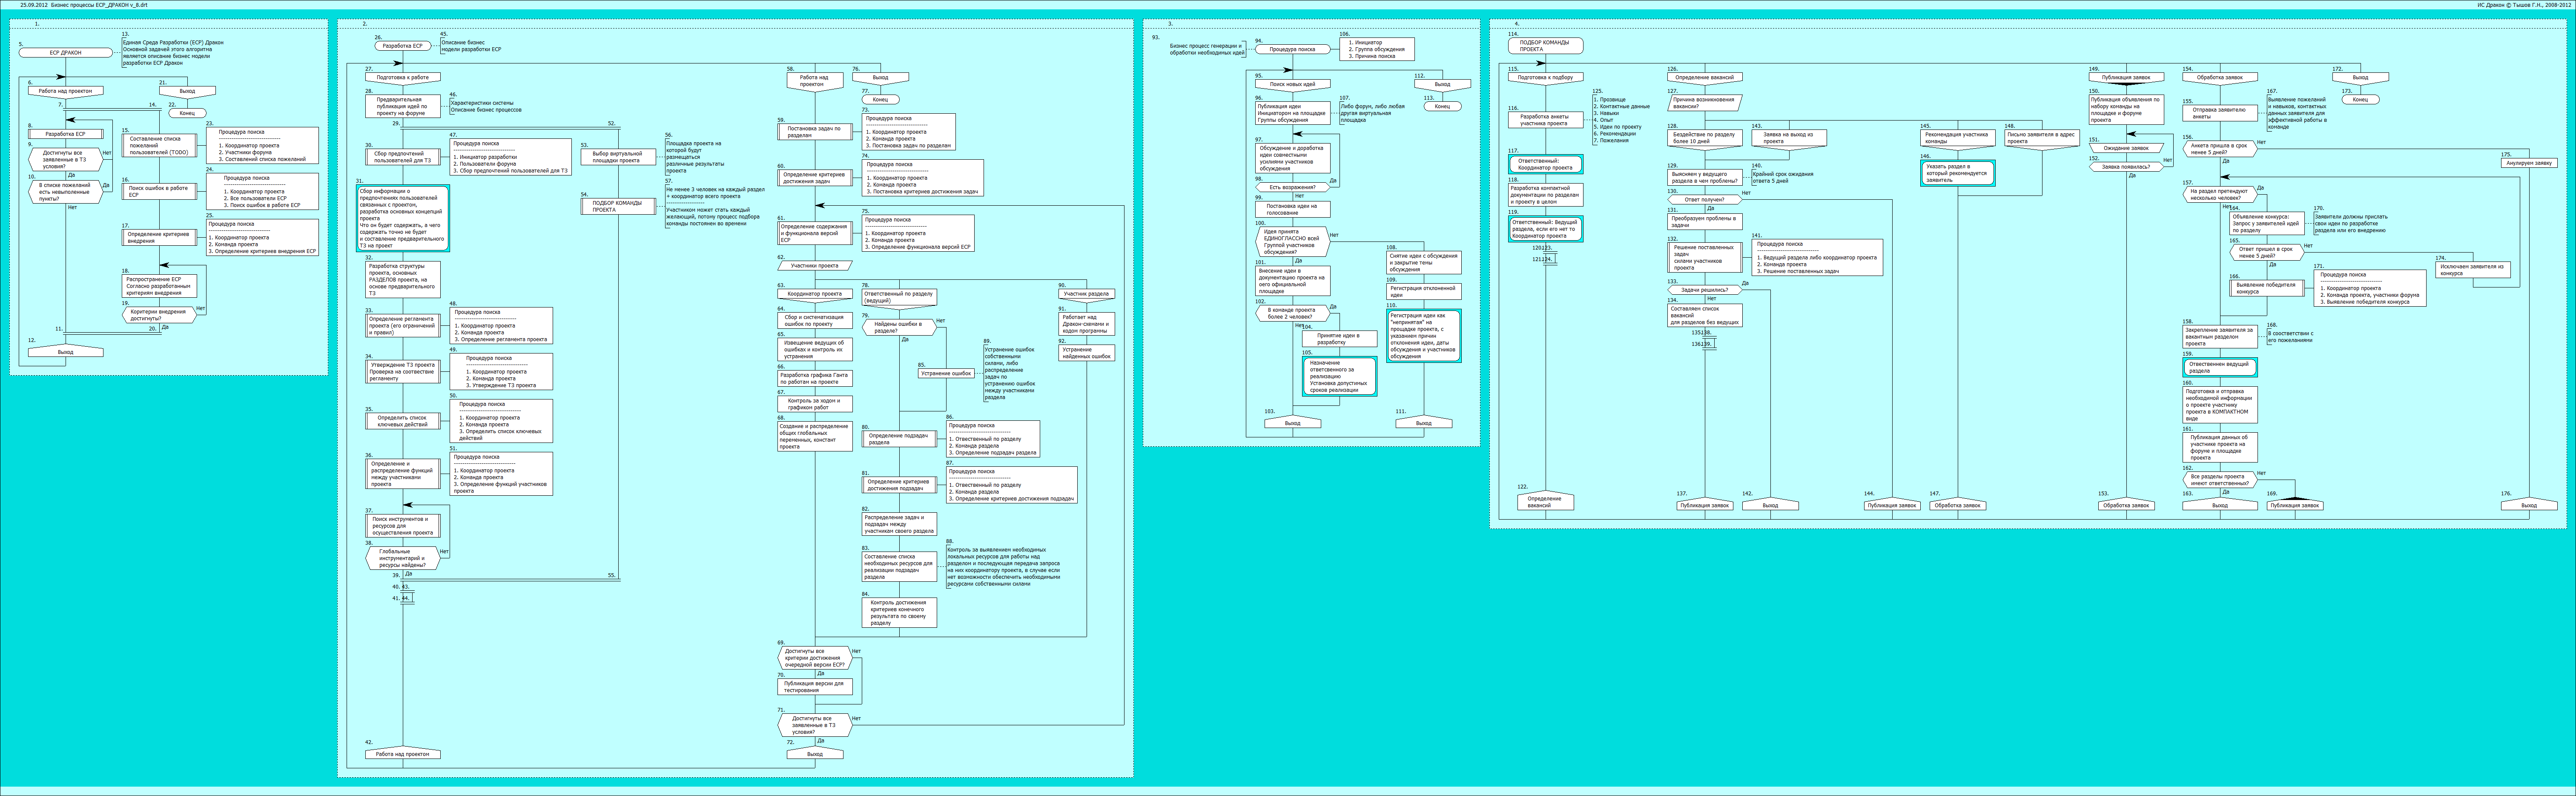The image size is (2576, 796).
Task: Click 'Подготовка к работе' branch header
Action: (x=403, y=77)
